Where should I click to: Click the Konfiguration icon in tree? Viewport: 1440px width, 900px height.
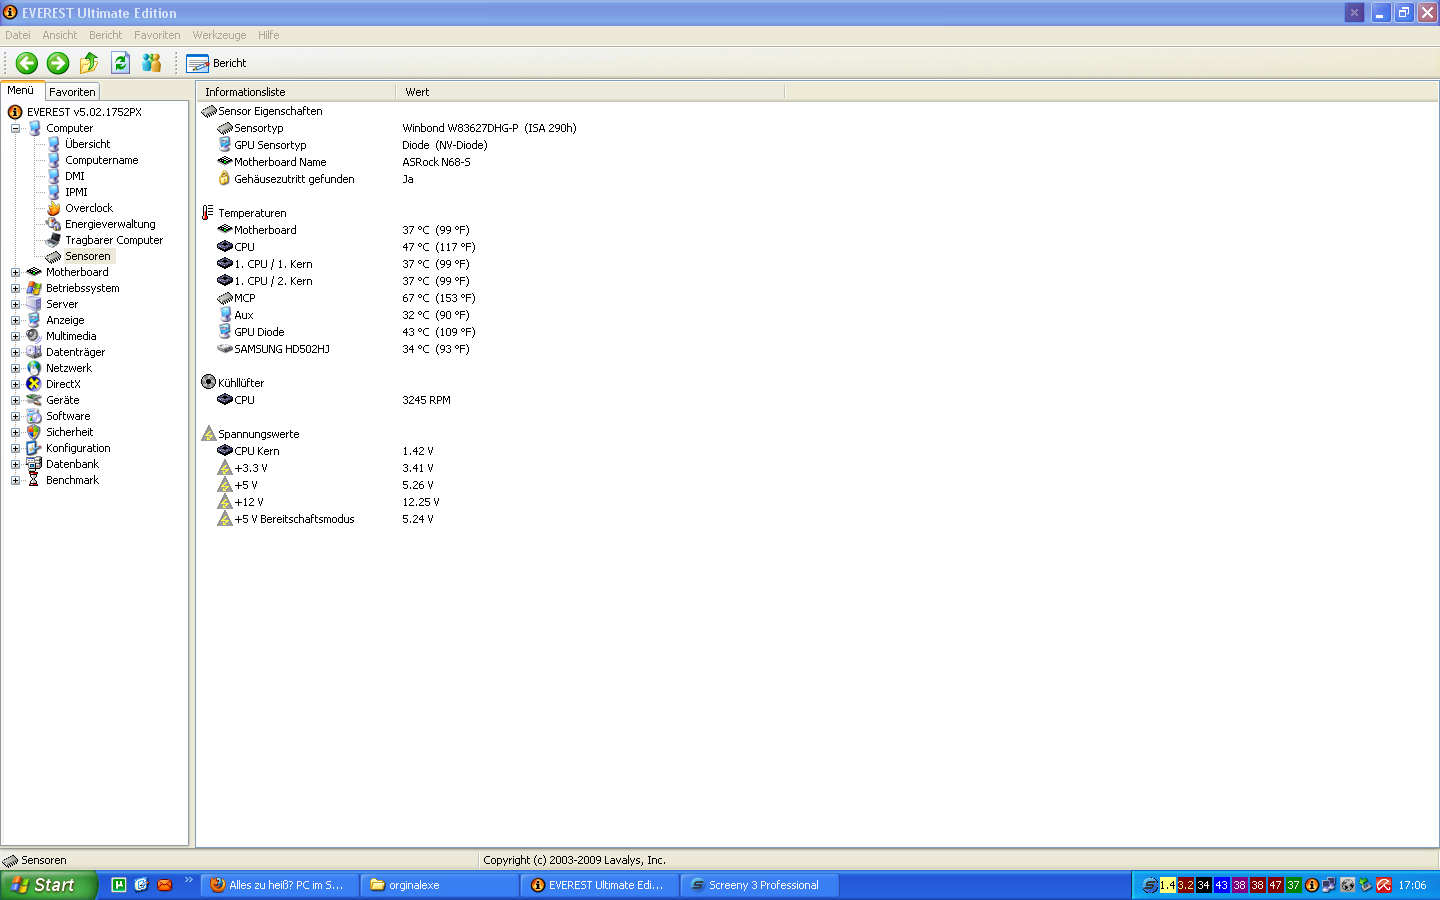click(34, 448)
